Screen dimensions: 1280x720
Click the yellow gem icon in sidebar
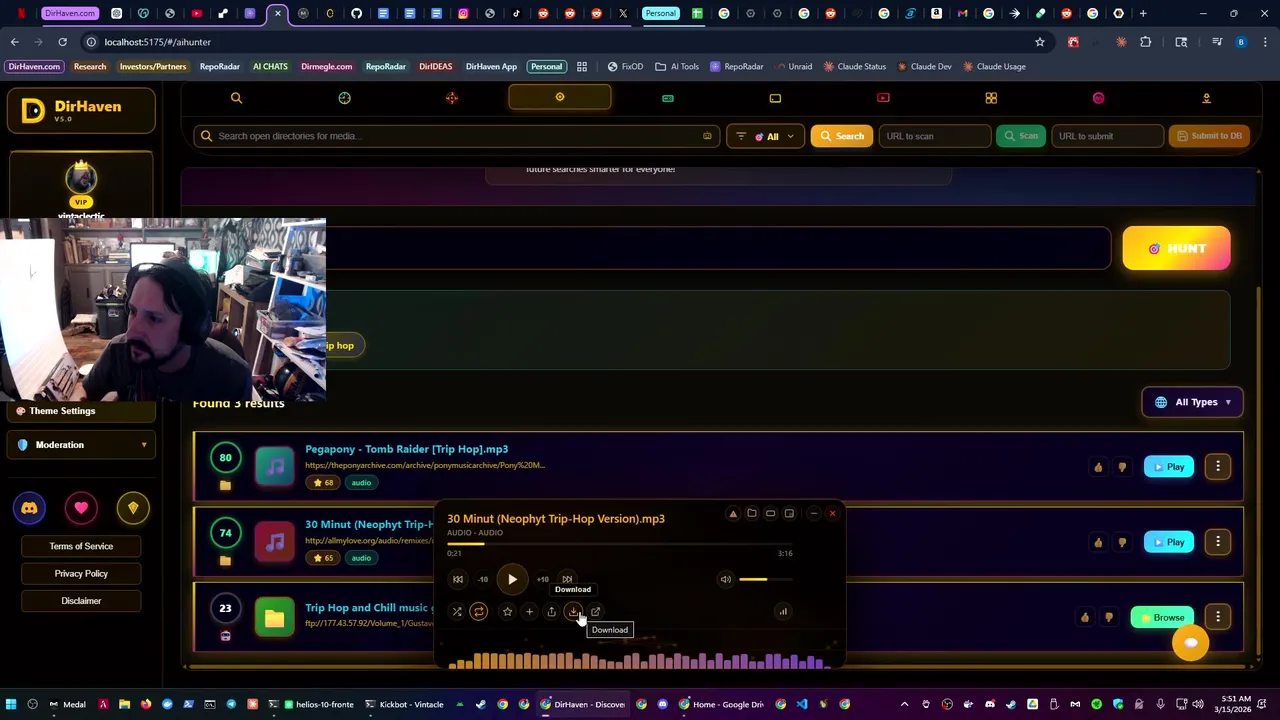(x=133, y=508)
